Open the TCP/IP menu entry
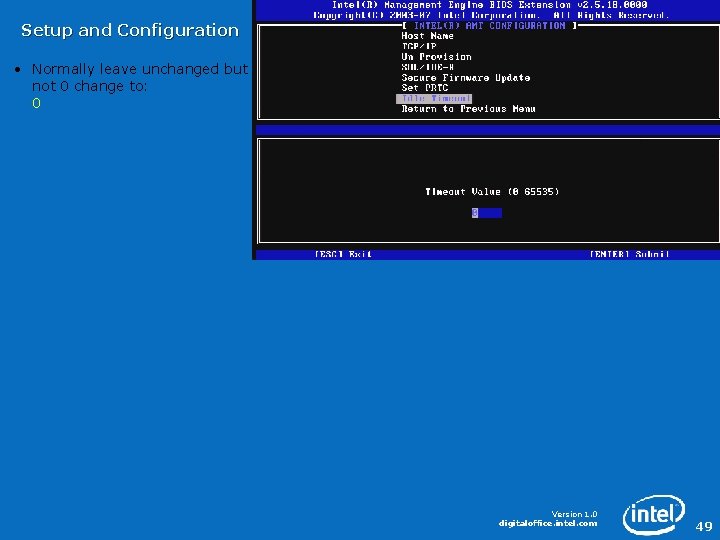This screenshot has width=720, height=540. [x=418, y=46]
